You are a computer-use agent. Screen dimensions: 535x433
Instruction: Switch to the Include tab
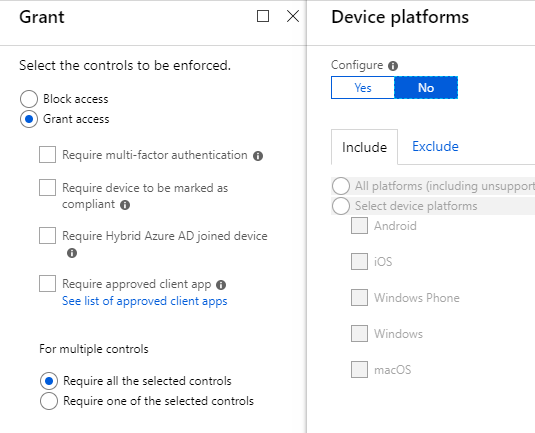pos(364,147)
